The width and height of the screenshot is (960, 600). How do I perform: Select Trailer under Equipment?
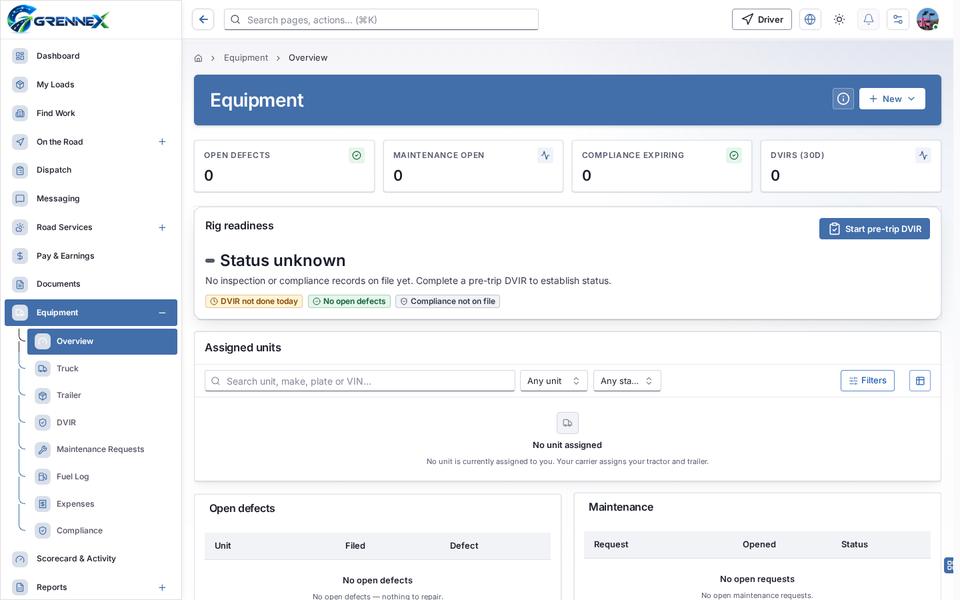point(102,396)
